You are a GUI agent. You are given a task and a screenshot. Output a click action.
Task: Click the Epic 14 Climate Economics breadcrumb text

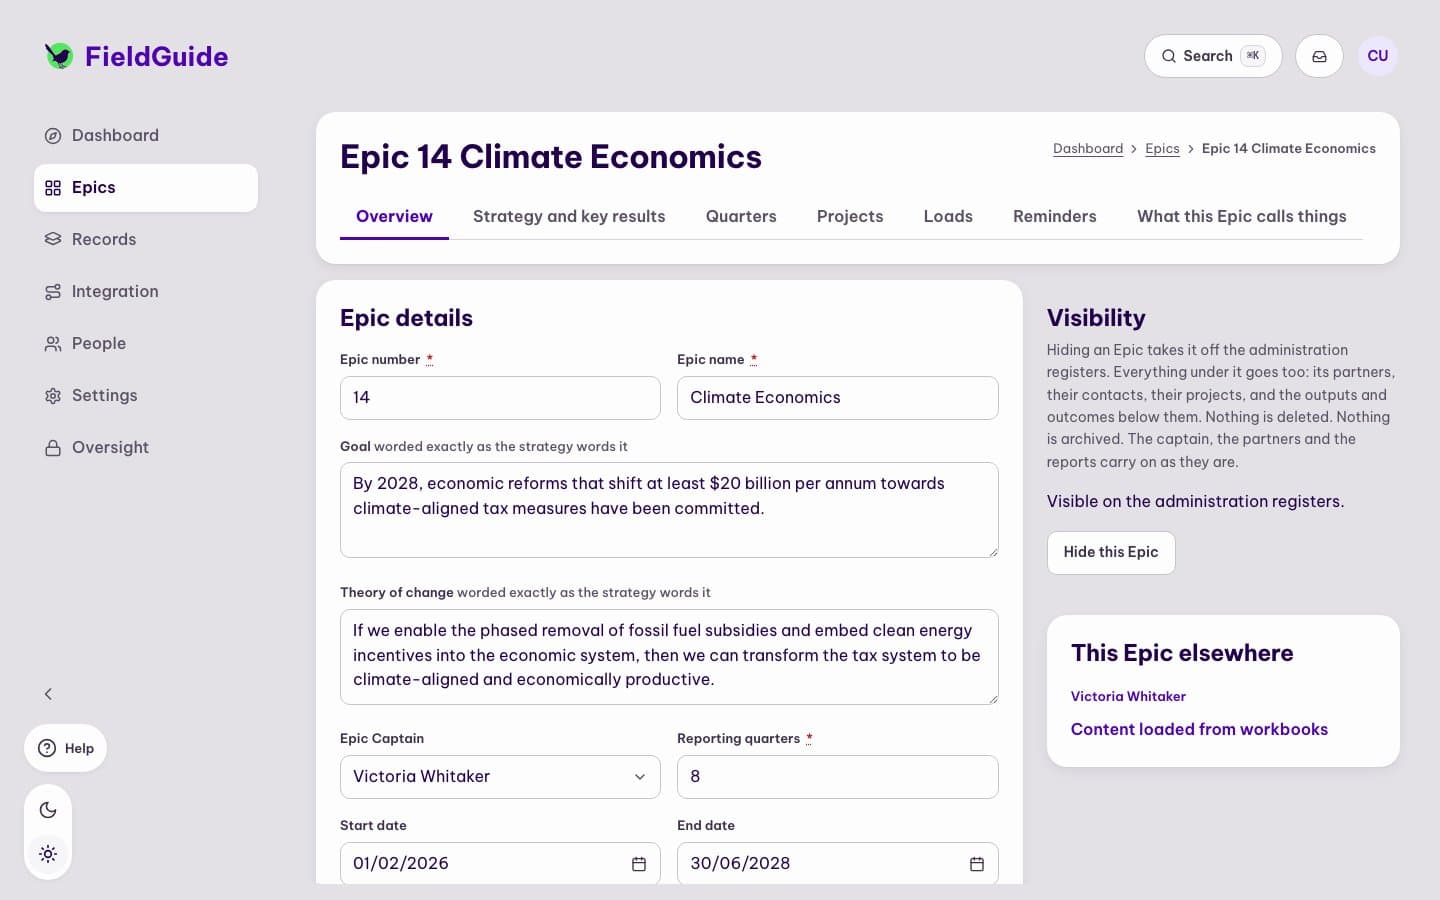[x=1289, y=149]
